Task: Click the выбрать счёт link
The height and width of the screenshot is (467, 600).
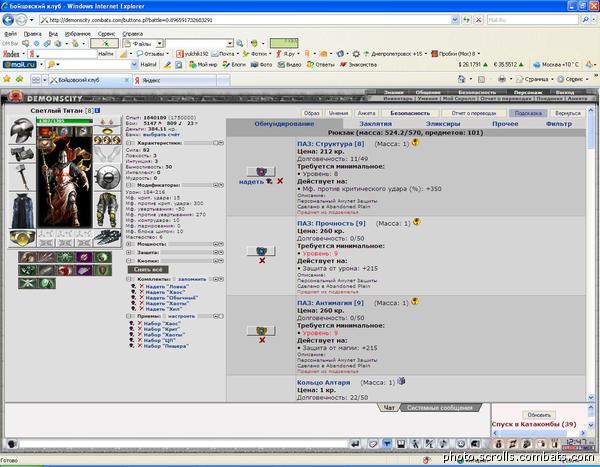Action: 161,135
